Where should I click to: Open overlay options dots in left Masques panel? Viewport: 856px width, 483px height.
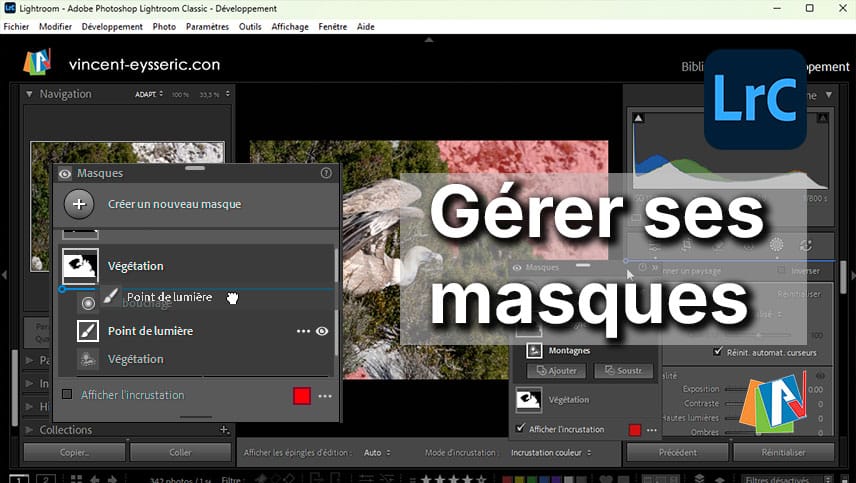click(x=325, y=396)
